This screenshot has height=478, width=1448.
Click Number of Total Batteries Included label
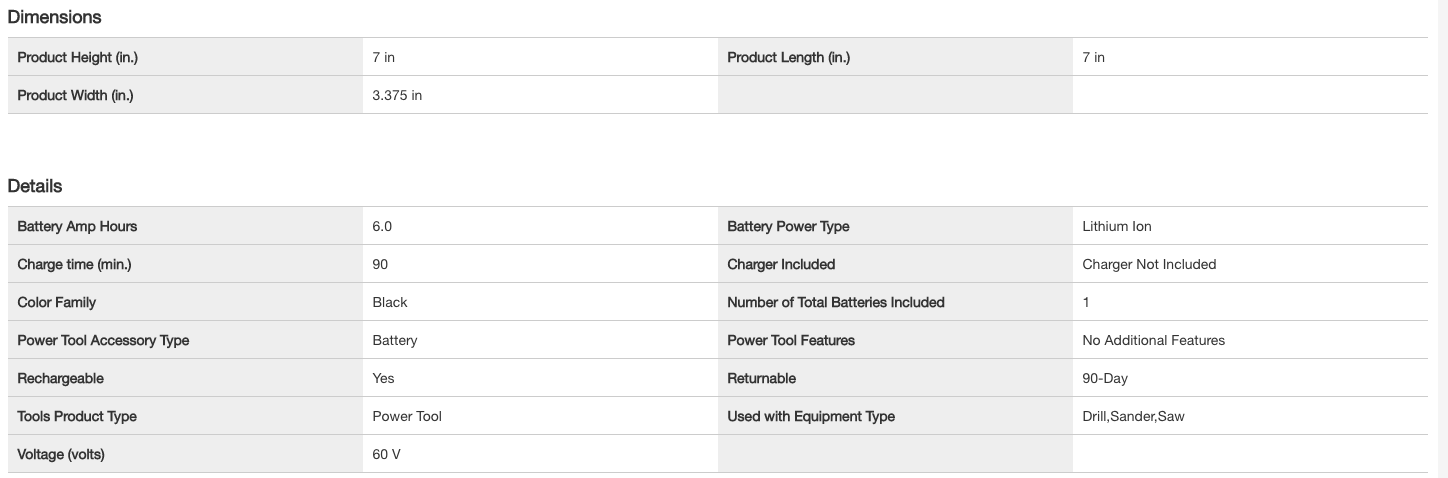pyautogui.click(x=835, y=302)
